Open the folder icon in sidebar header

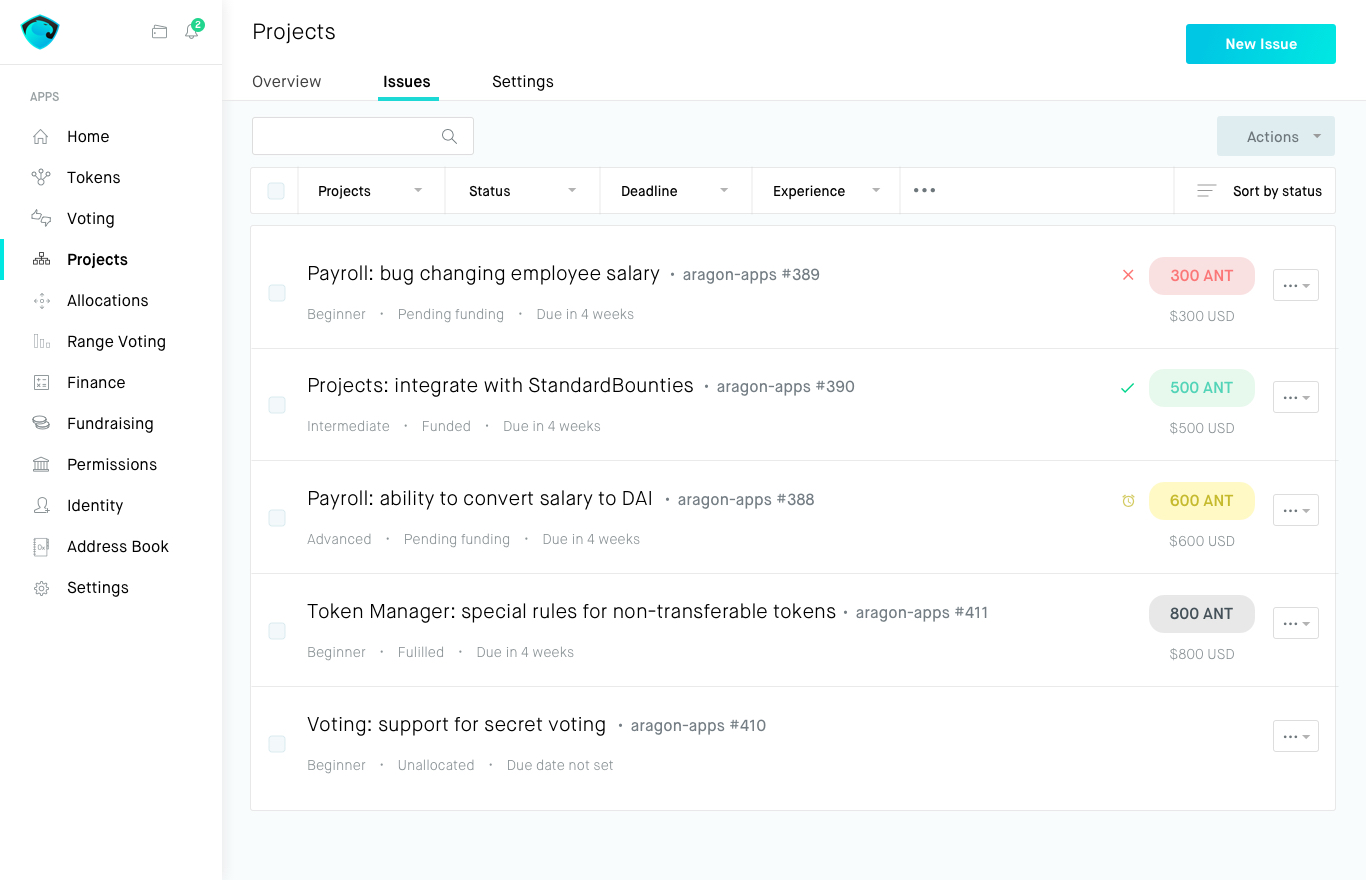[x=159, y=32]
